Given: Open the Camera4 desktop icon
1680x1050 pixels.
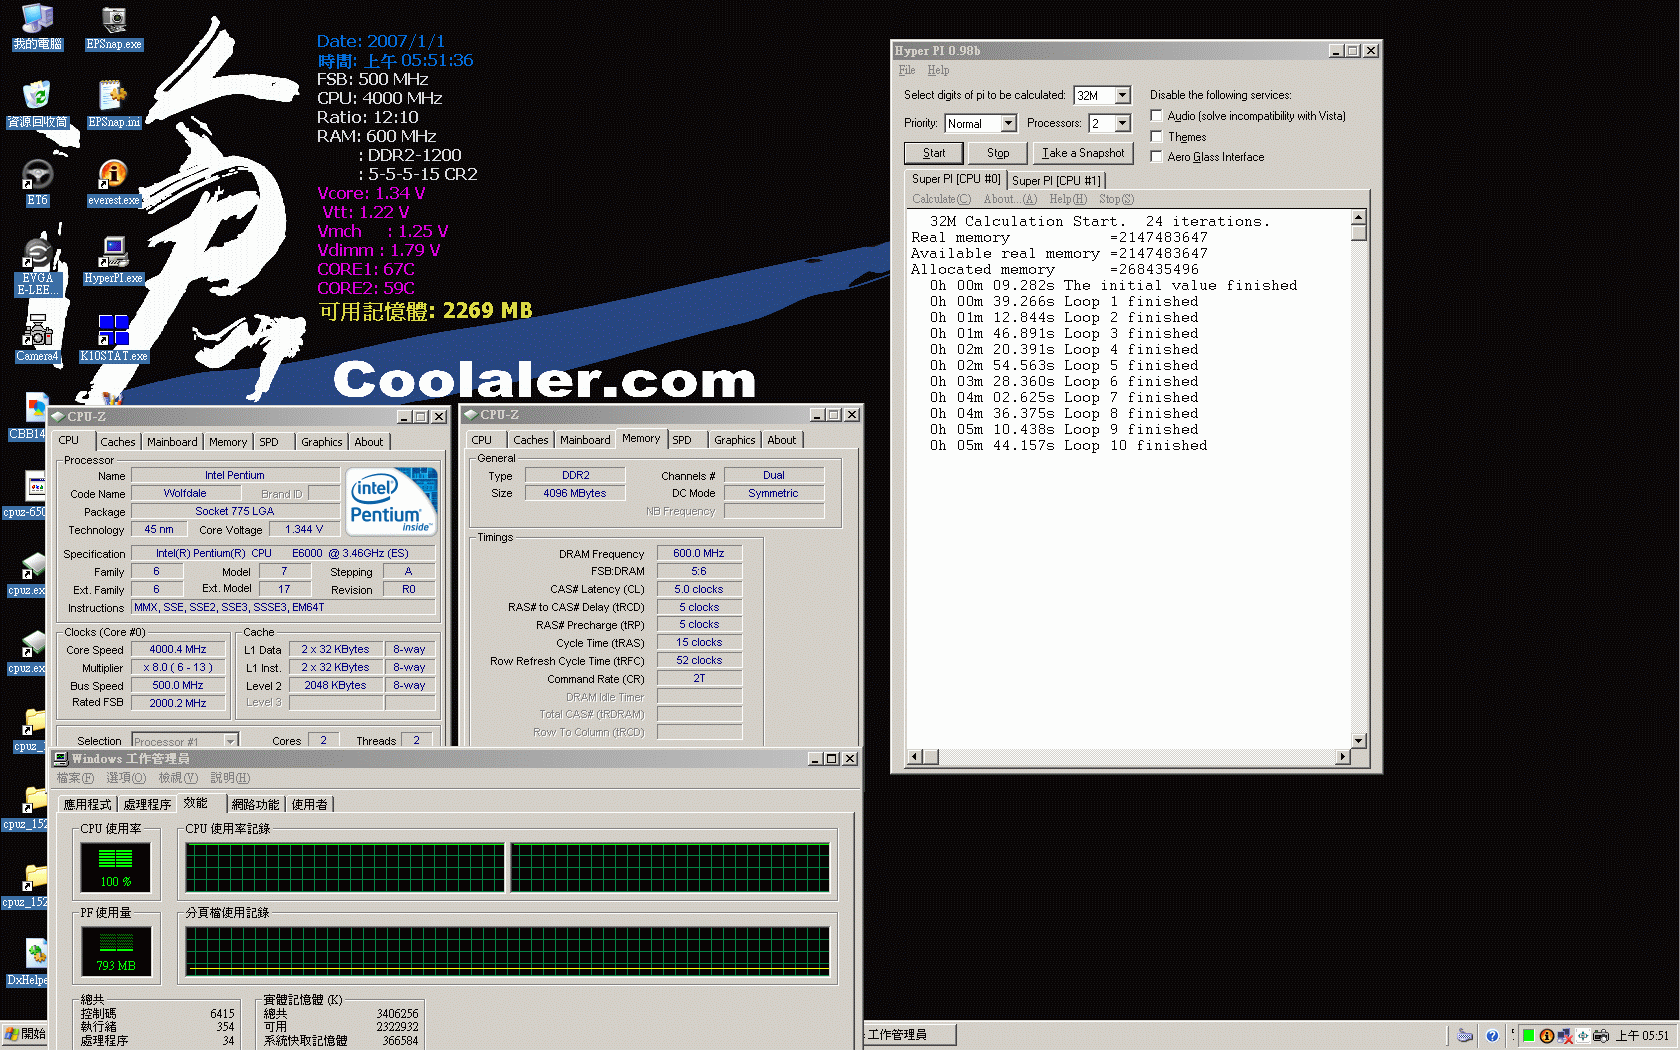Looking at the screenshot, I should click(37, 339).
